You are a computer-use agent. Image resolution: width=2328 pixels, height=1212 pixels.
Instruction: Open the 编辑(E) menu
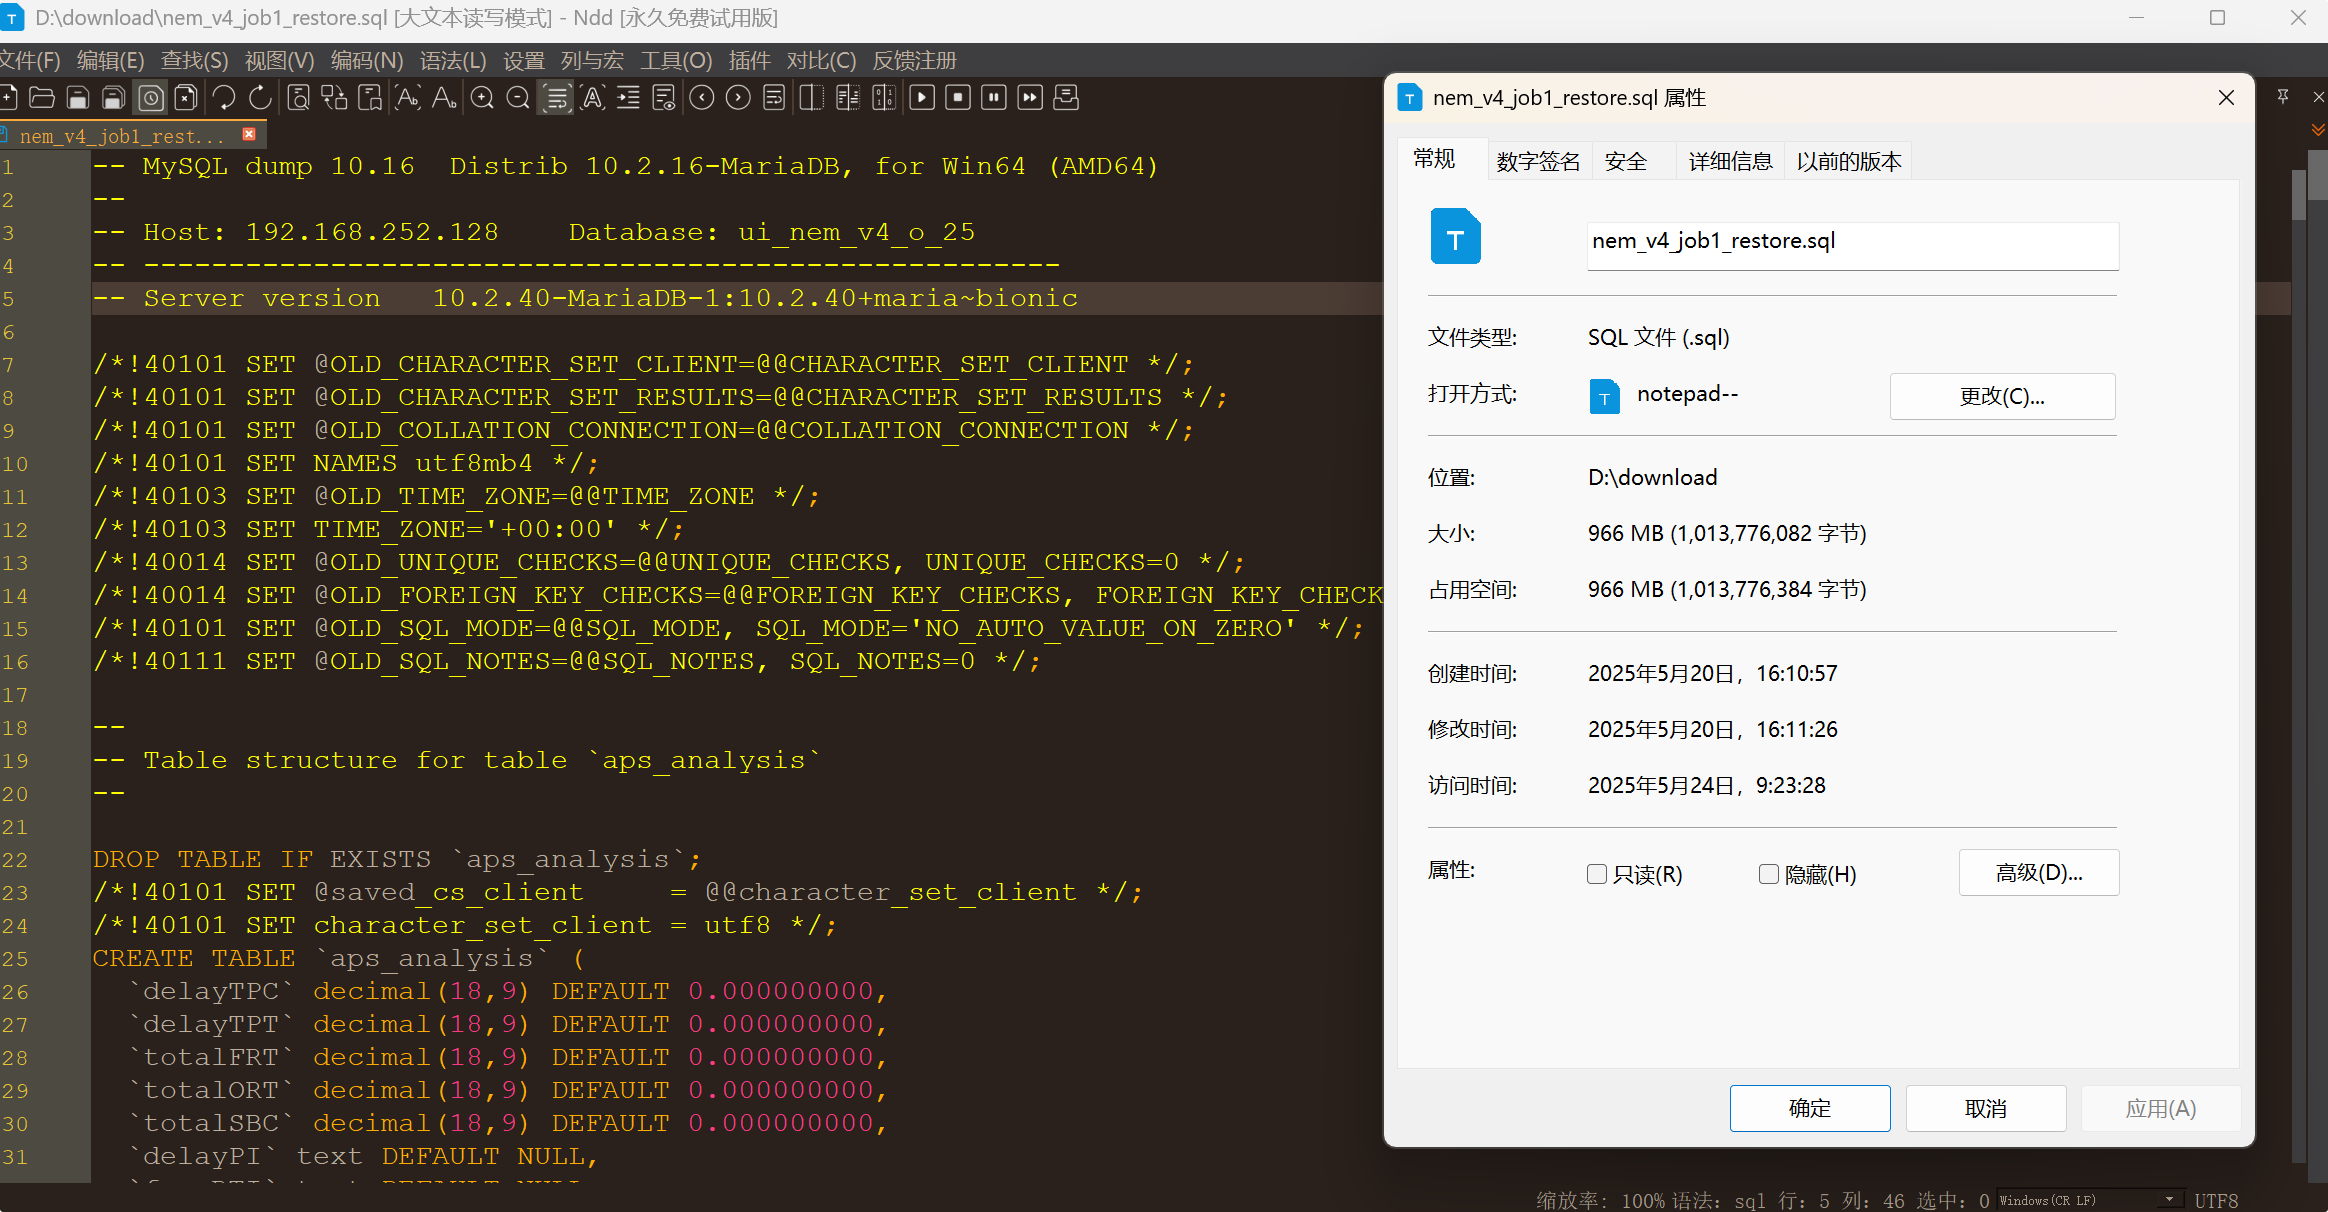[110, 60]
